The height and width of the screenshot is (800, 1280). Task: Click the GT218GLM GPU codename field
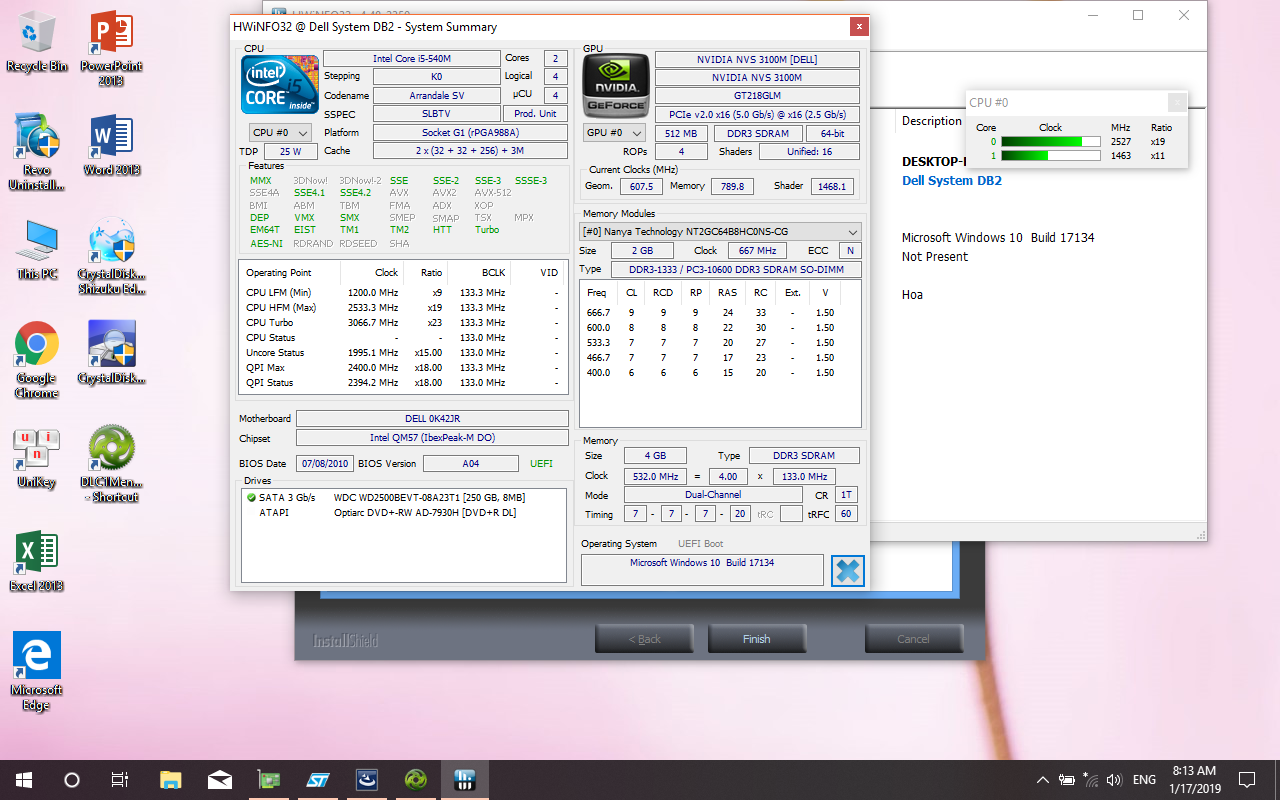click(757, 95)
